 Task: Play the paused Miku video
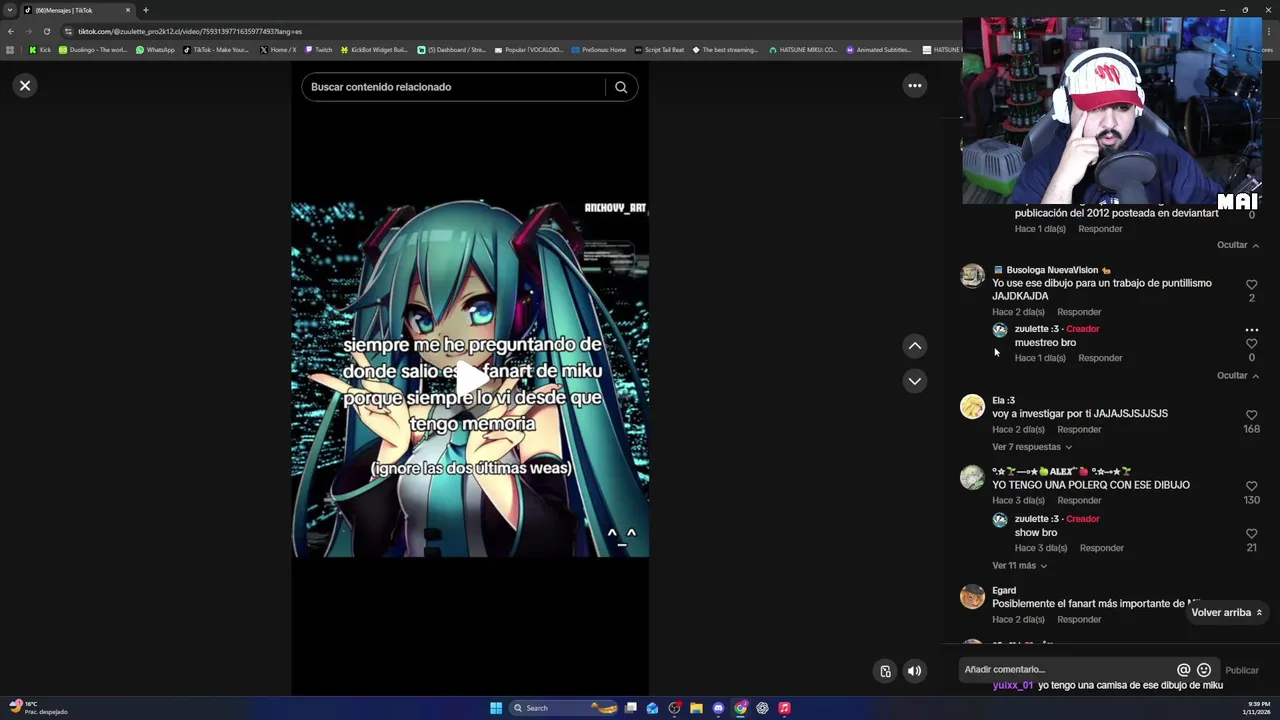[470, 378]
